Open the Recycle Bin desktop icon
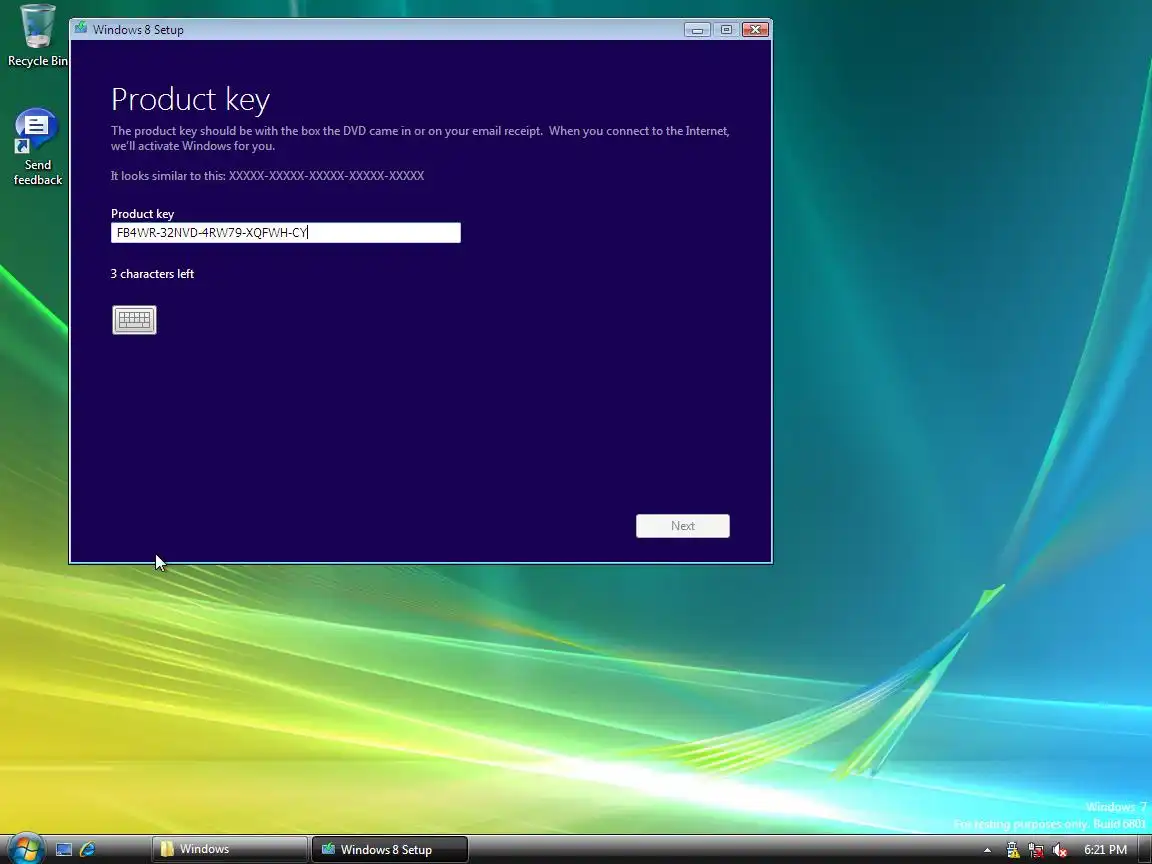This screenshot has height=864, width=1152. (x=37, y=36)
